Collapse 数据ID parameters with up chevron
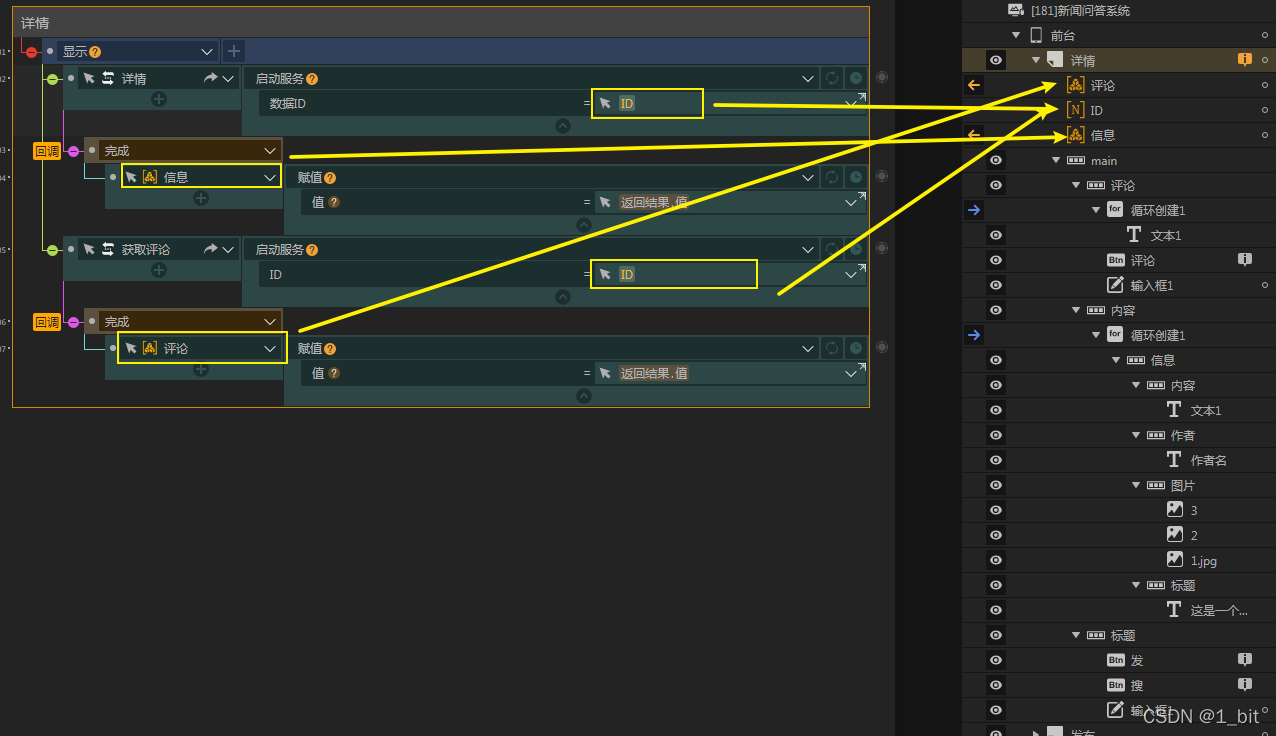1276x736 pixels. 563,126
